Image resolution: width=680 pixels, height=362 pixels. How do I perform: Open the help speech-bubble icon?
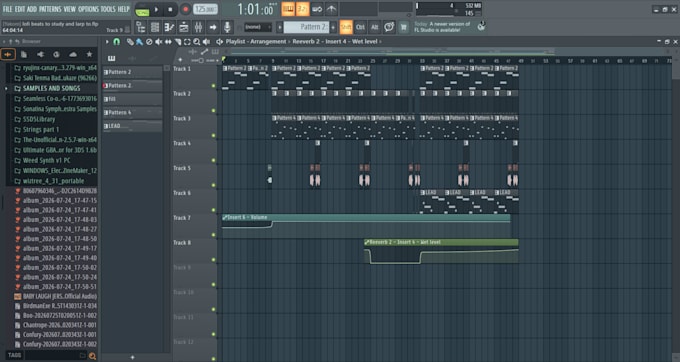click(x=389, y=27)
